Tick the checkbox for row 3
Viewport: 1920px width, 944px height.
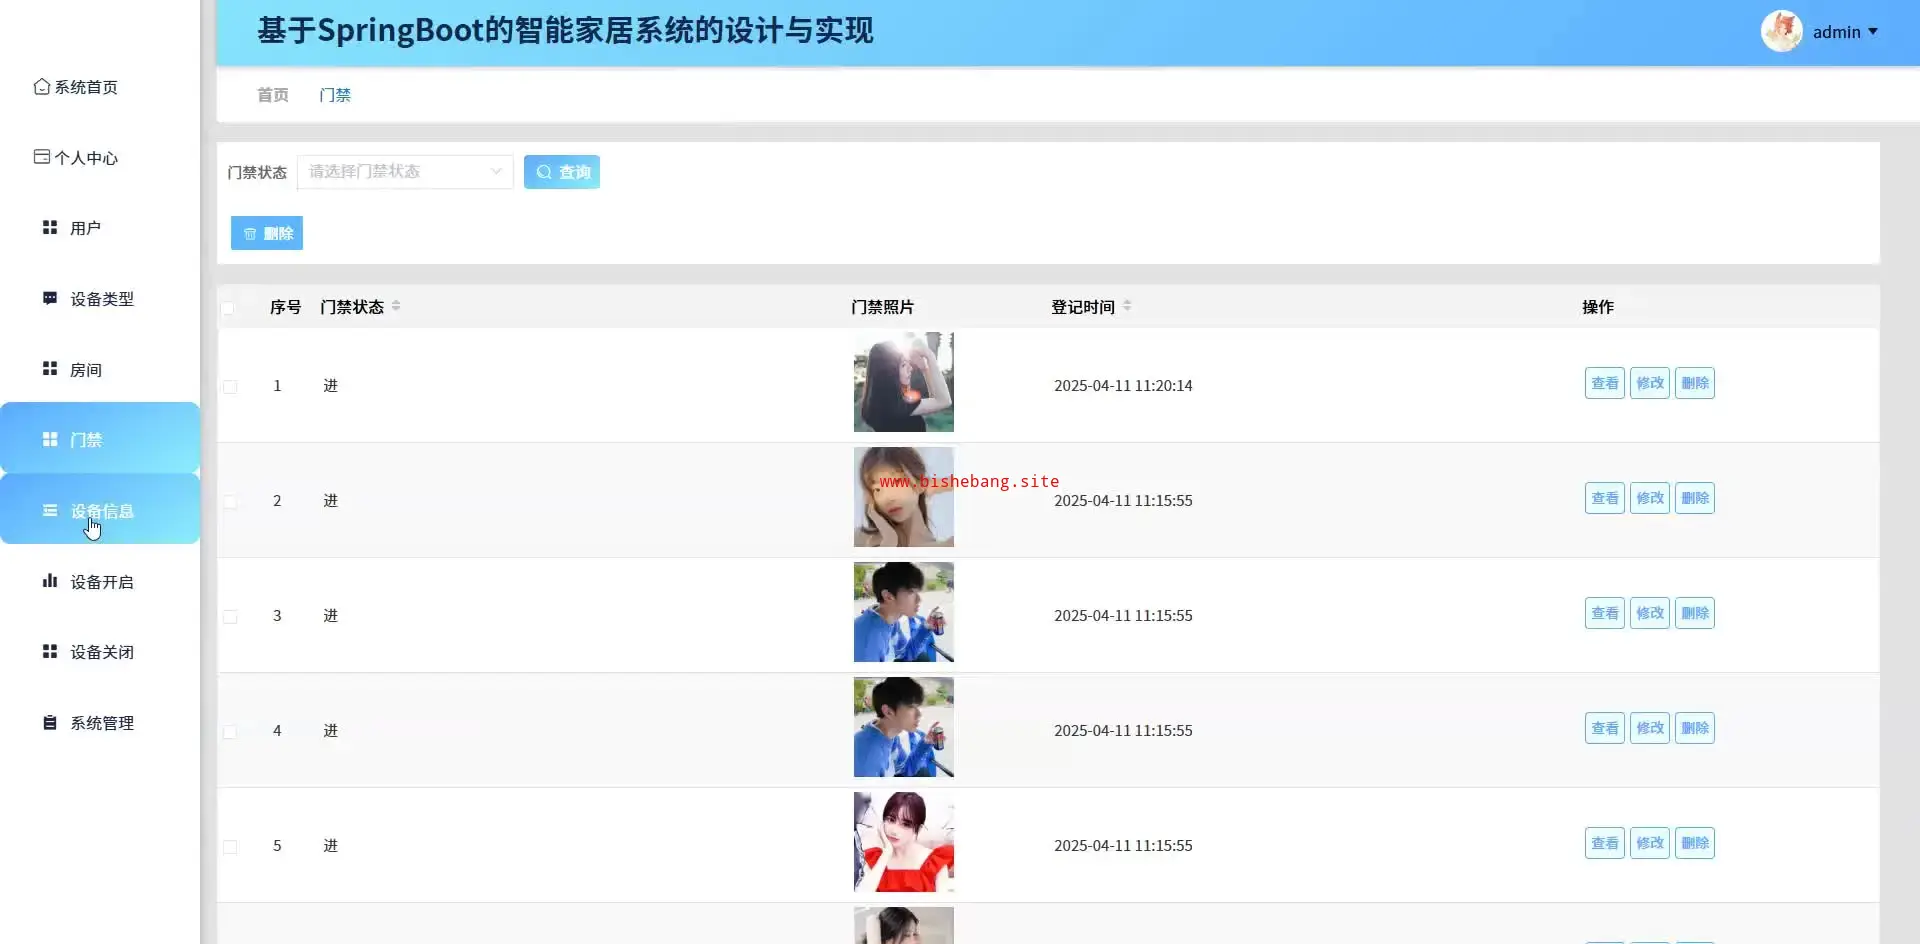[x=230, y=616]
